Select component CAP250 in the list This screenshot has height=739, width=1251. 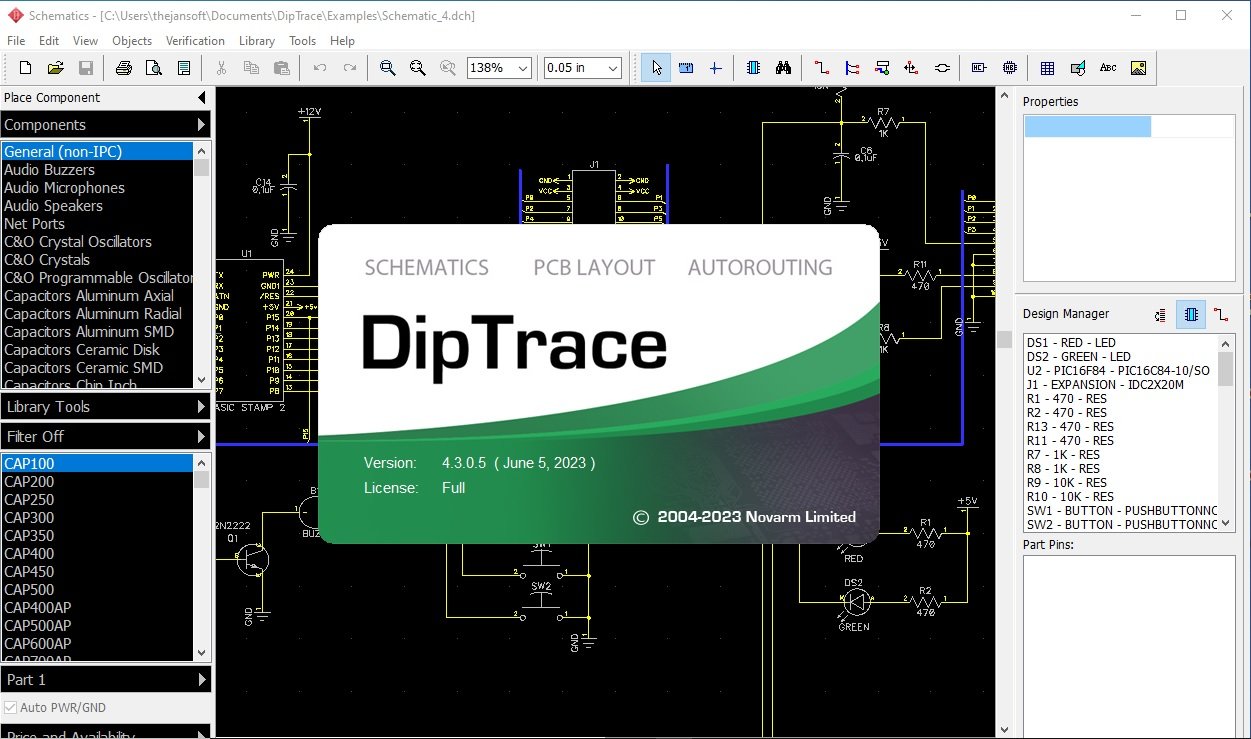(97, 500)
